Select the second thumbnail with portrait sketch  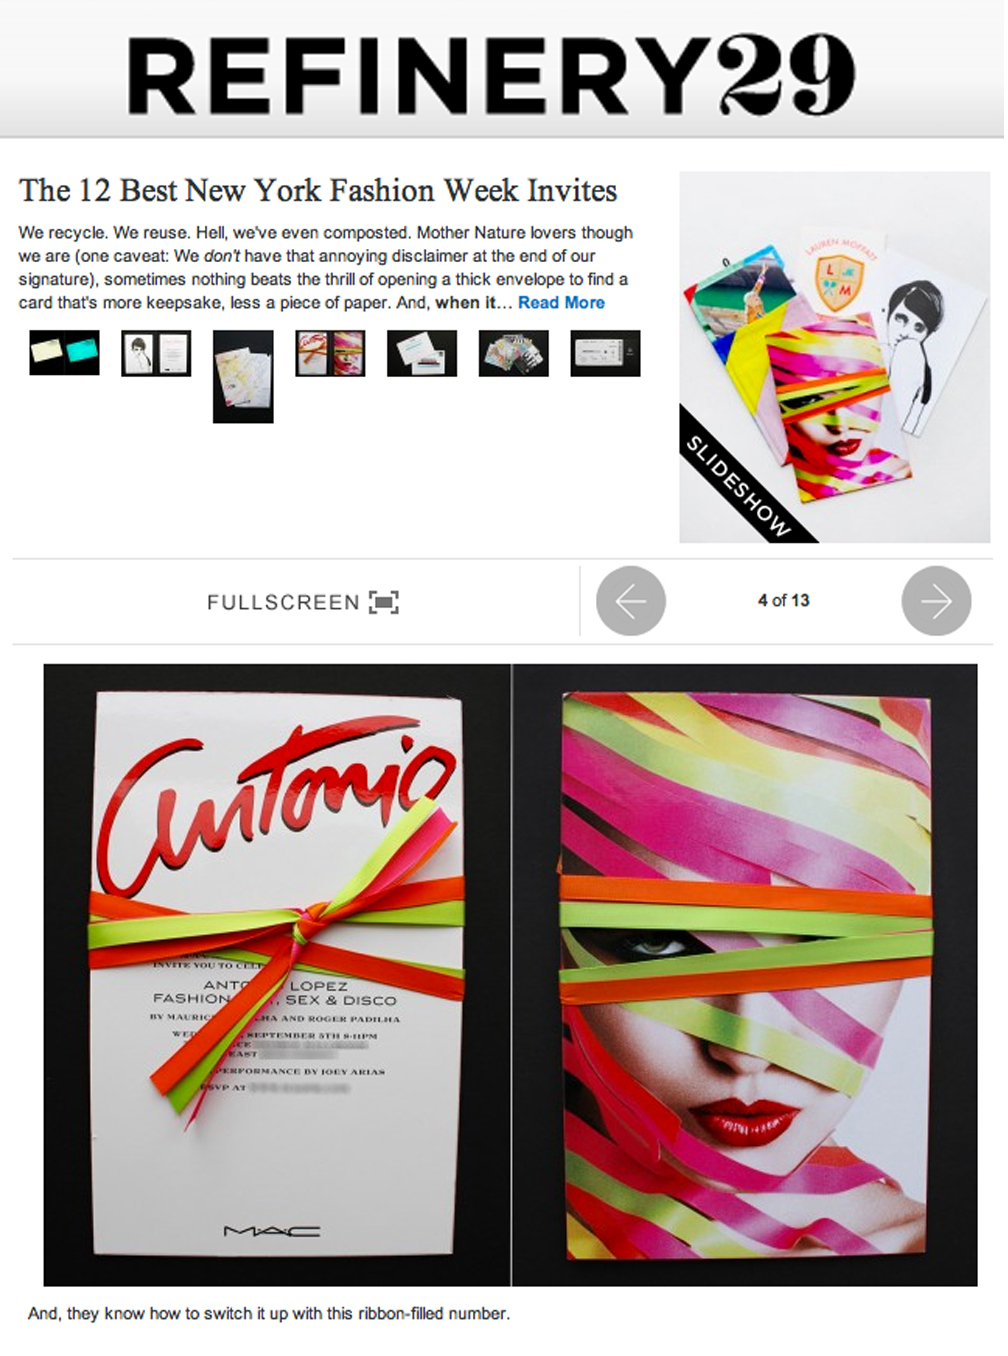pyautogui.click(x=156, y=354)
